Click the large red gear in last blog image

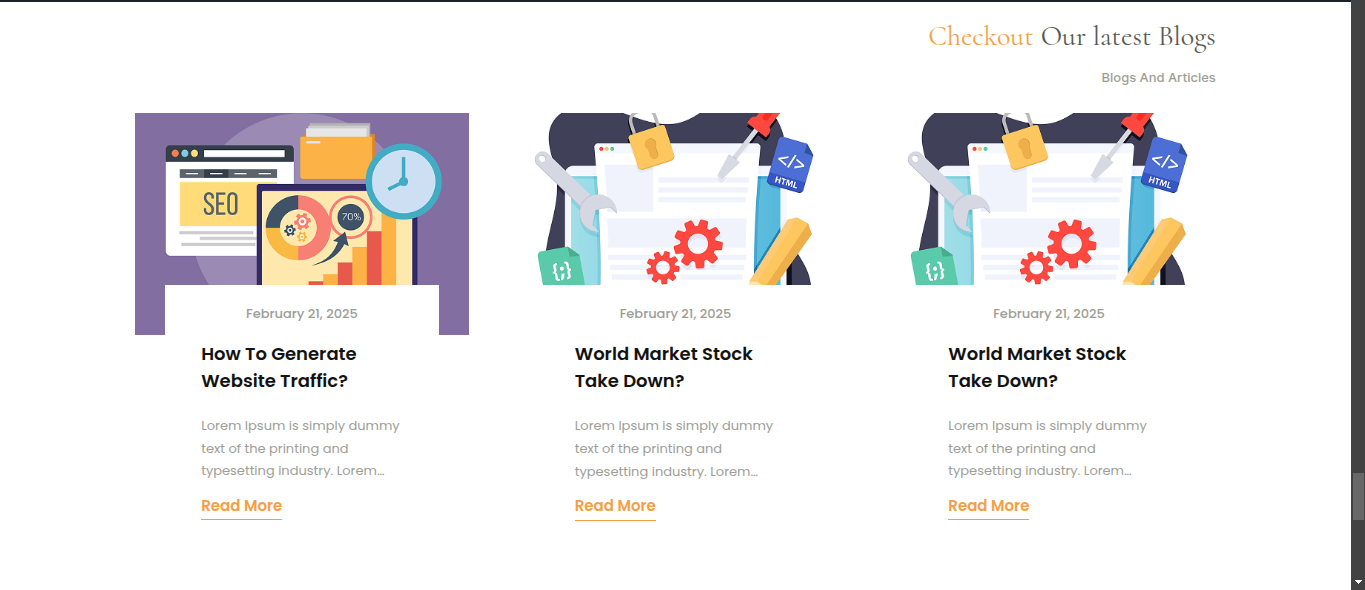[x=1071, y=243]
